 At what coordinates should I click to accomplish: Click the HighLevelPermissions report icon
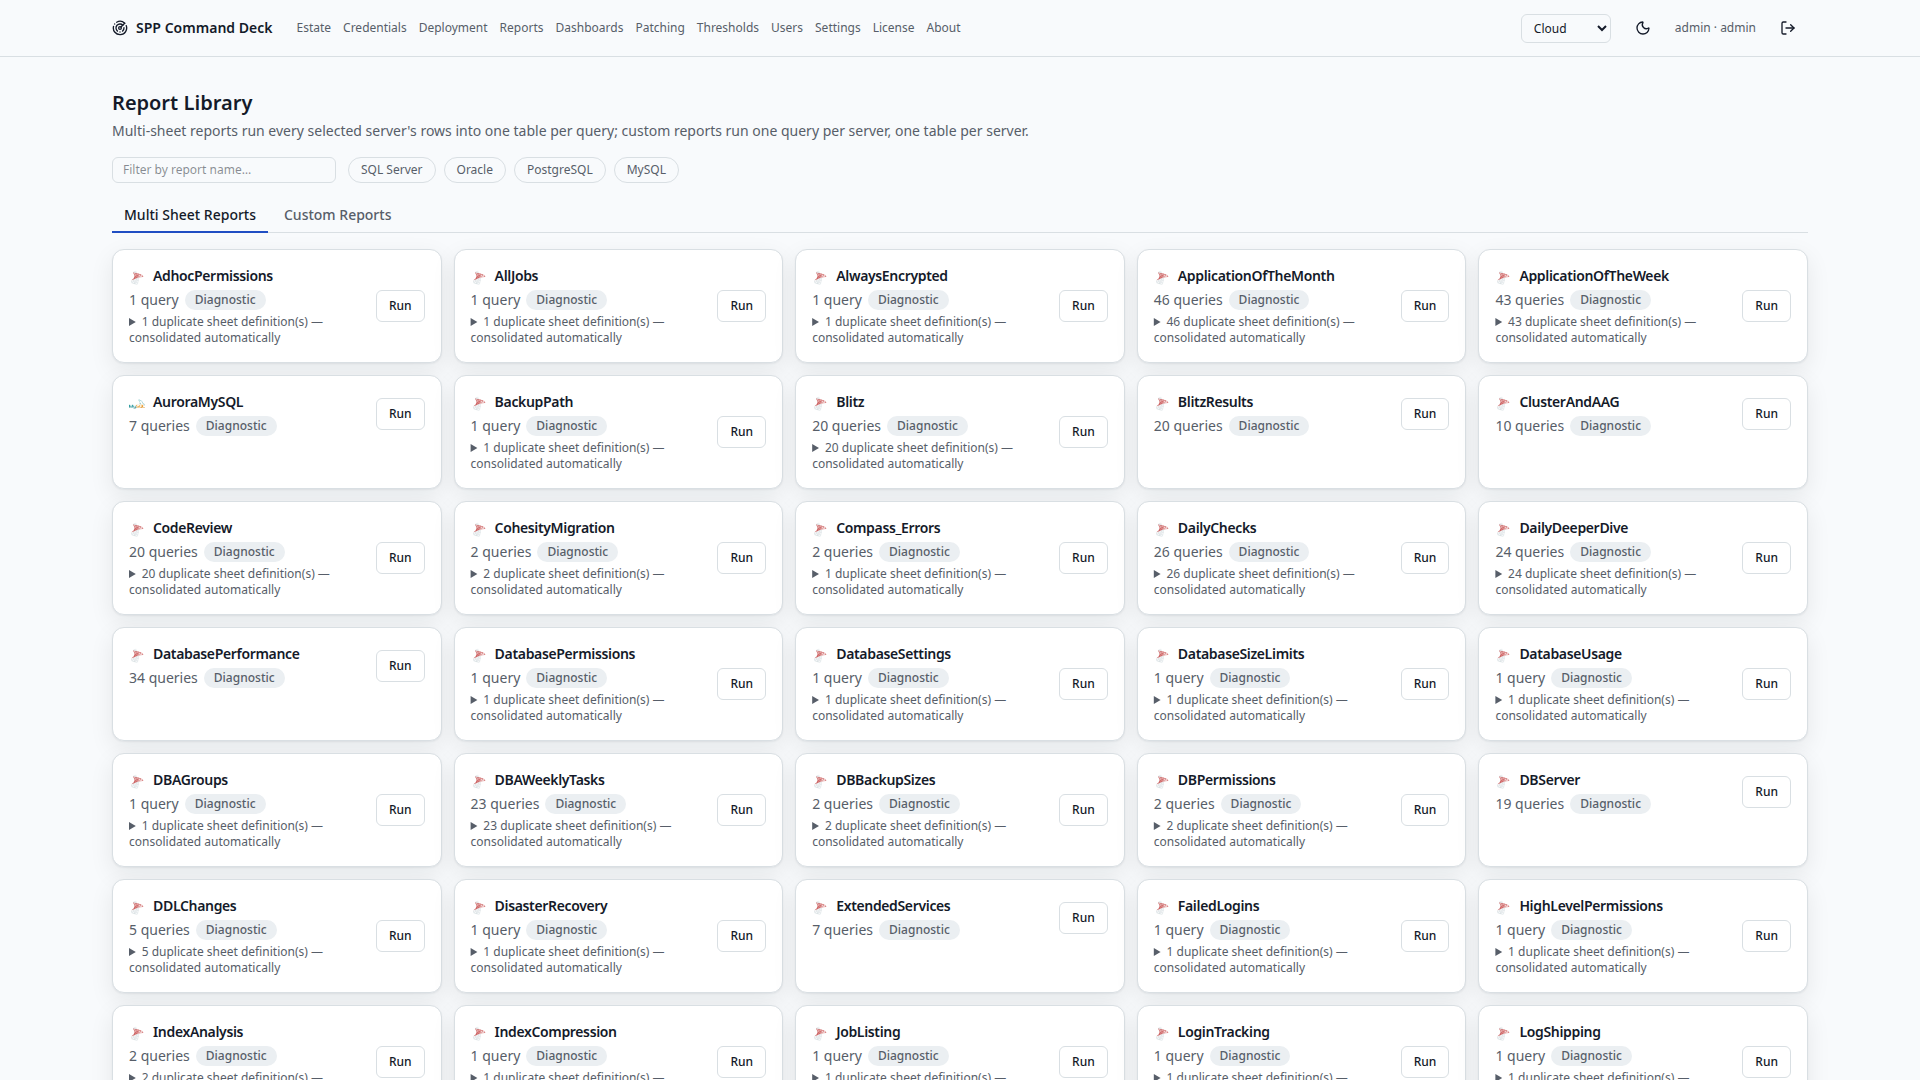tap(1504, 907)
